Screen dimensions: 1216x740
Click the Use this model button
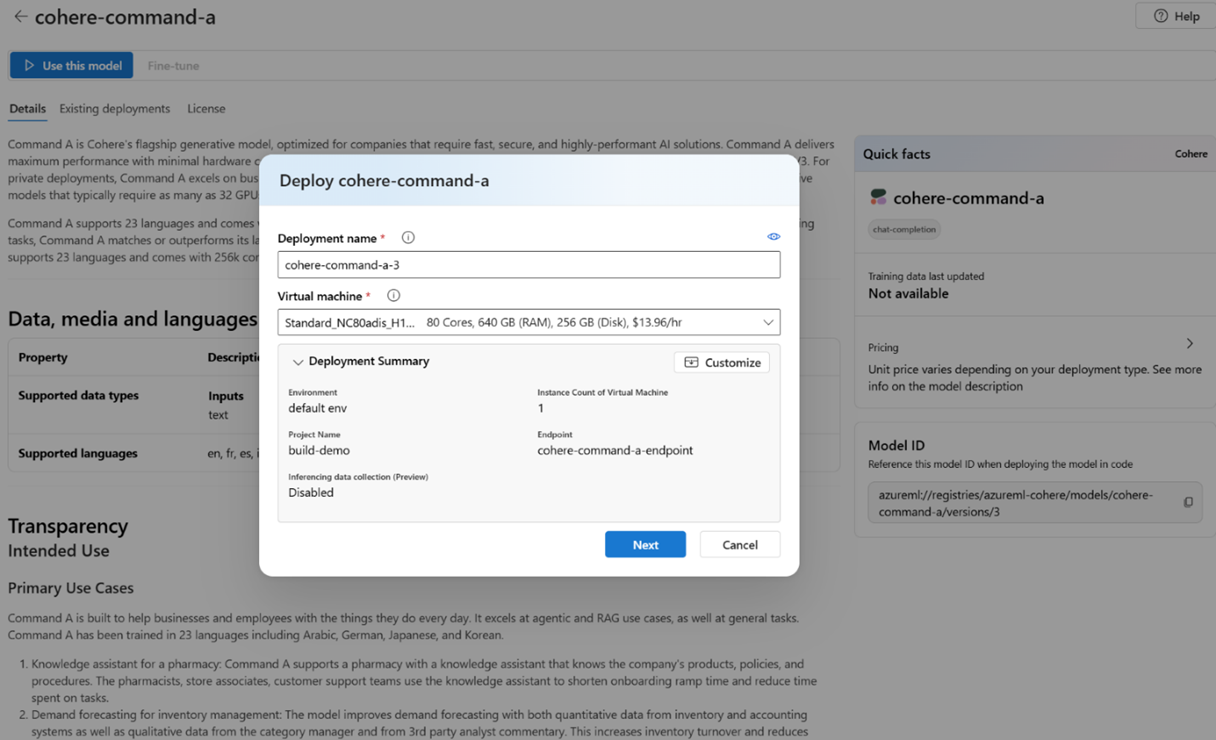click(x=72, y=66)
